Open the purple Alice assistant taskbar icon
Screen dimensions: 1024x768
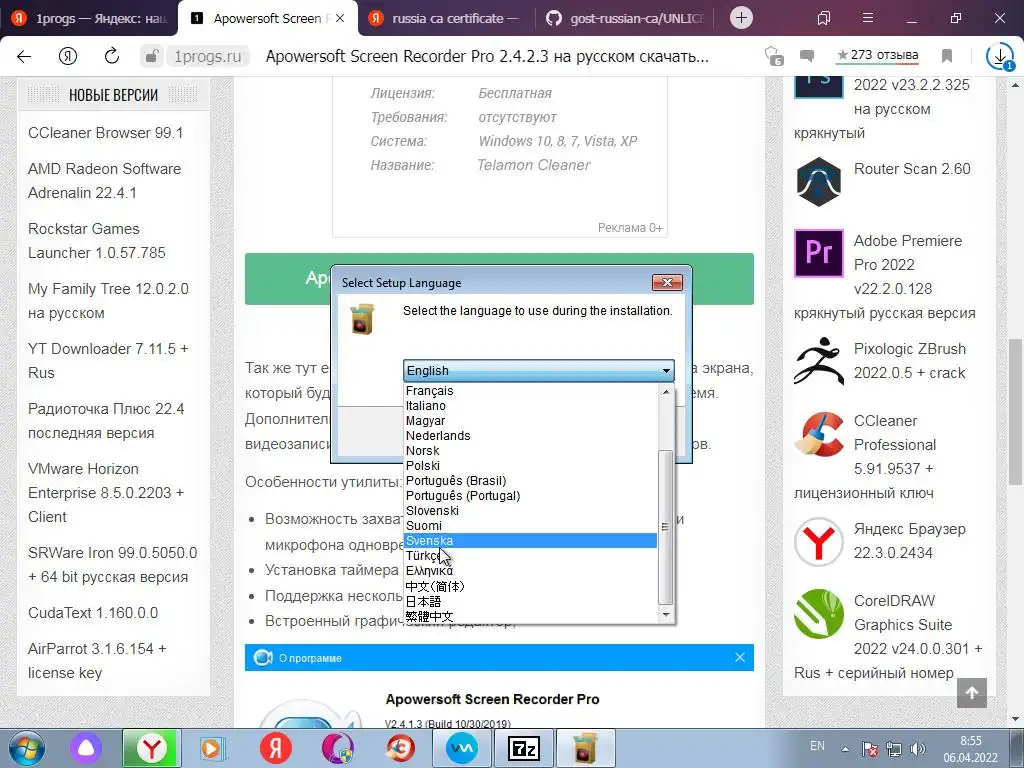86,748
